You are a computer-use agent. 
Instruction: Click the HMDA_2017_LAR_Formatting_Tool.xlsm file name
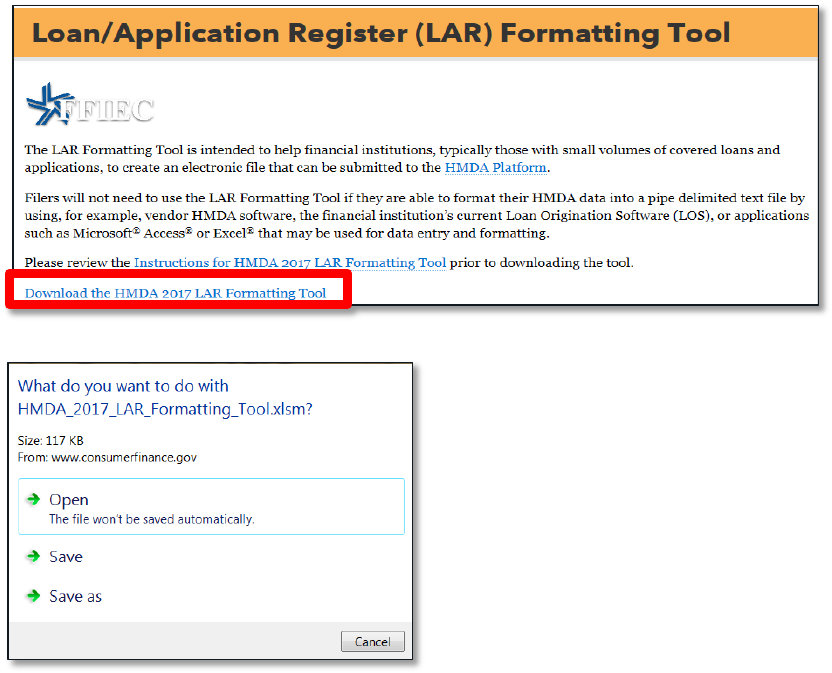pyautogui.click(x=165, y=409)
